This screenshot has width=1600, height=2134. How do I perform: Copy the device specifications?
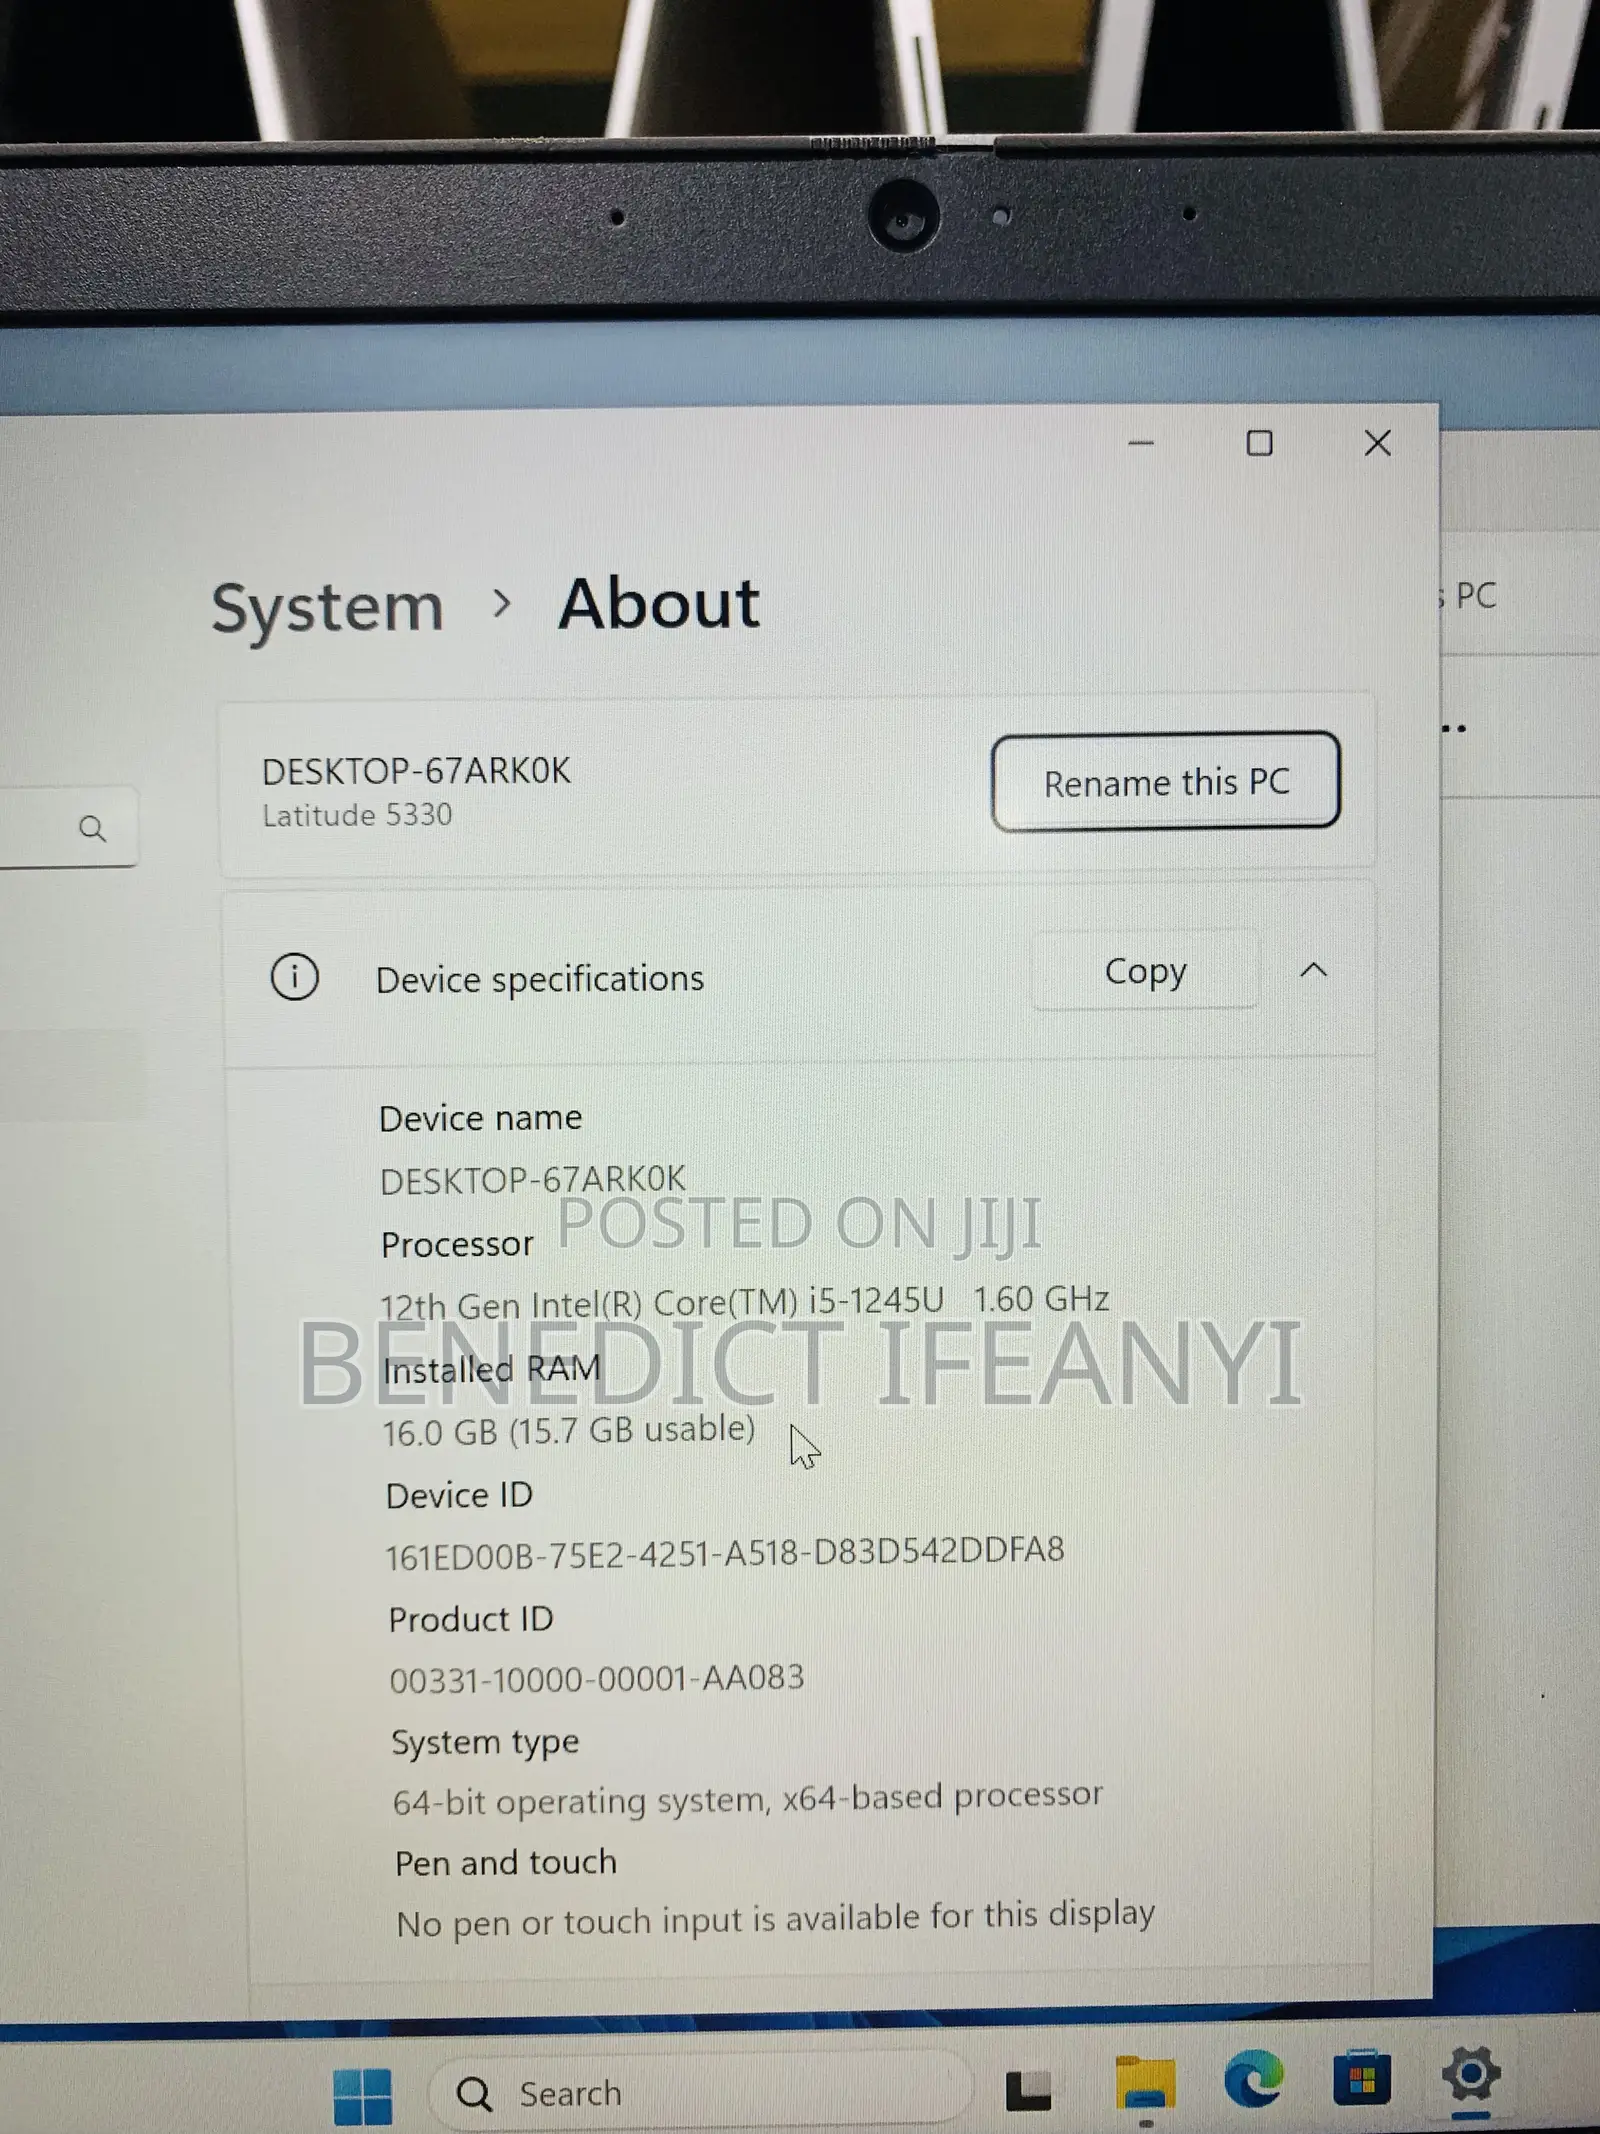(x=1145, y=970)
